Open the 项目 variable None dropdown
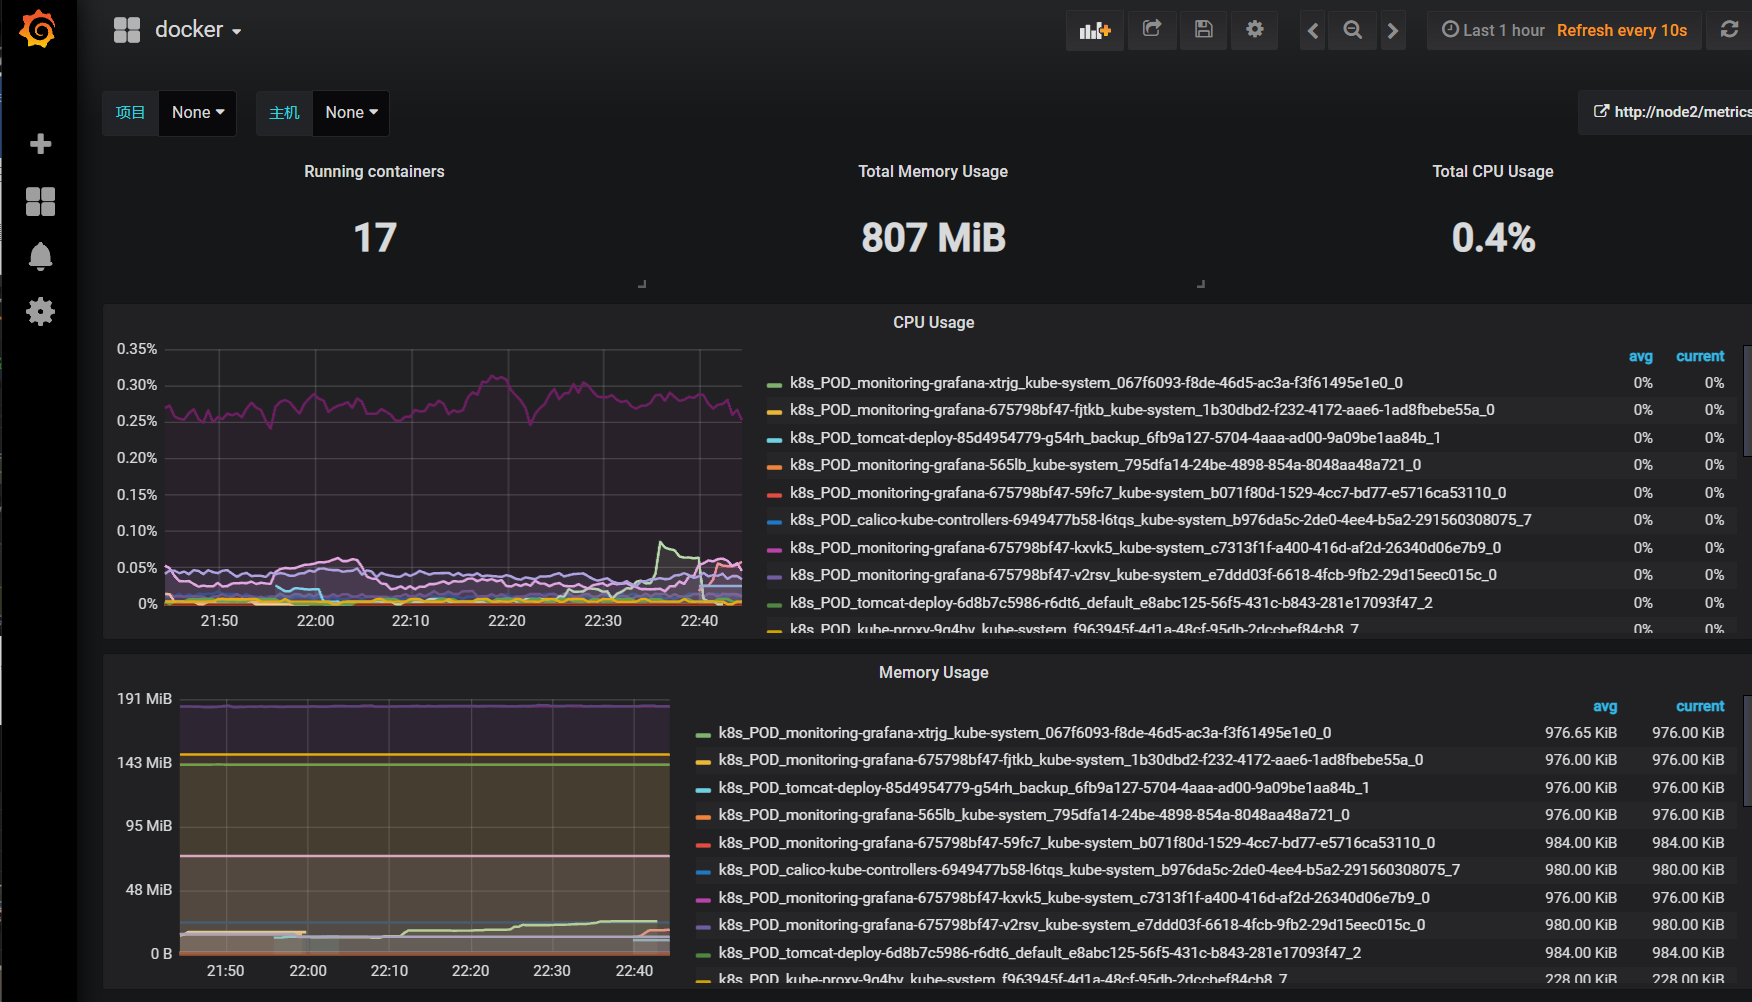Screen dimensions: 1752x1002 point(197,113)
